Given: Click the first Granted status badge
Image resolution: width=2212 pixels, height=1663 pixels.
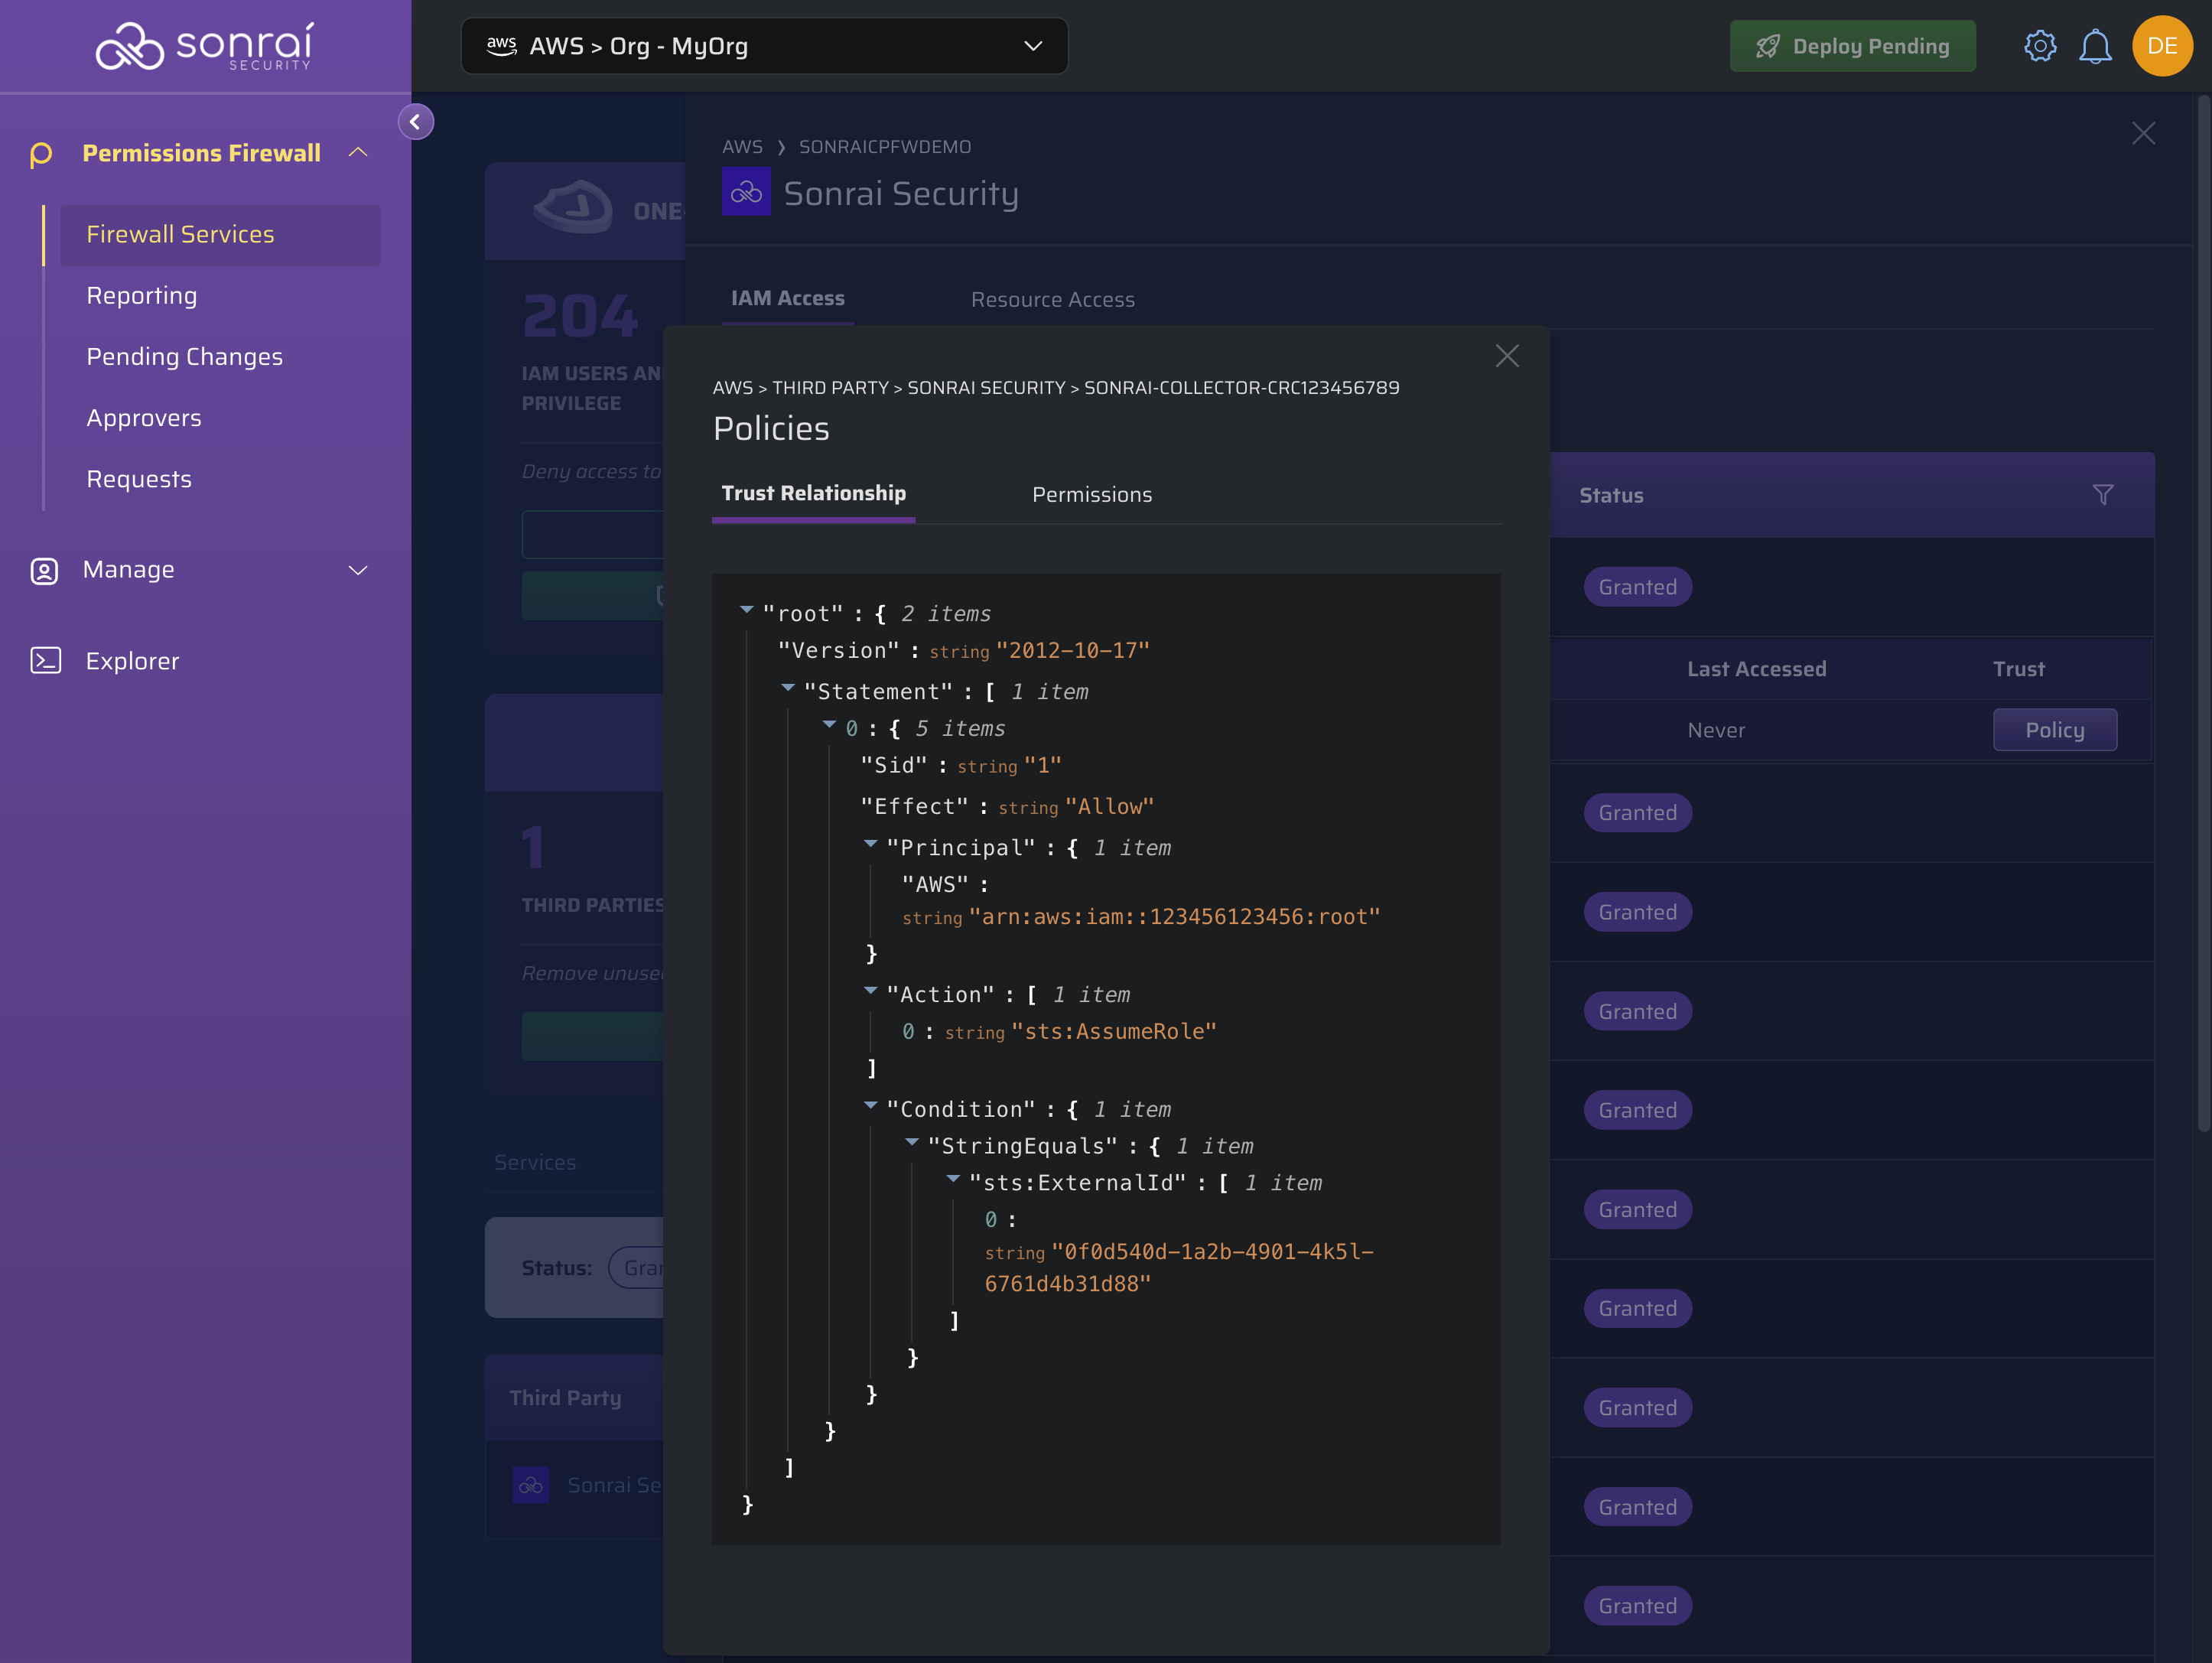Looking at the screenshot, I should (x=1637, y=587).
